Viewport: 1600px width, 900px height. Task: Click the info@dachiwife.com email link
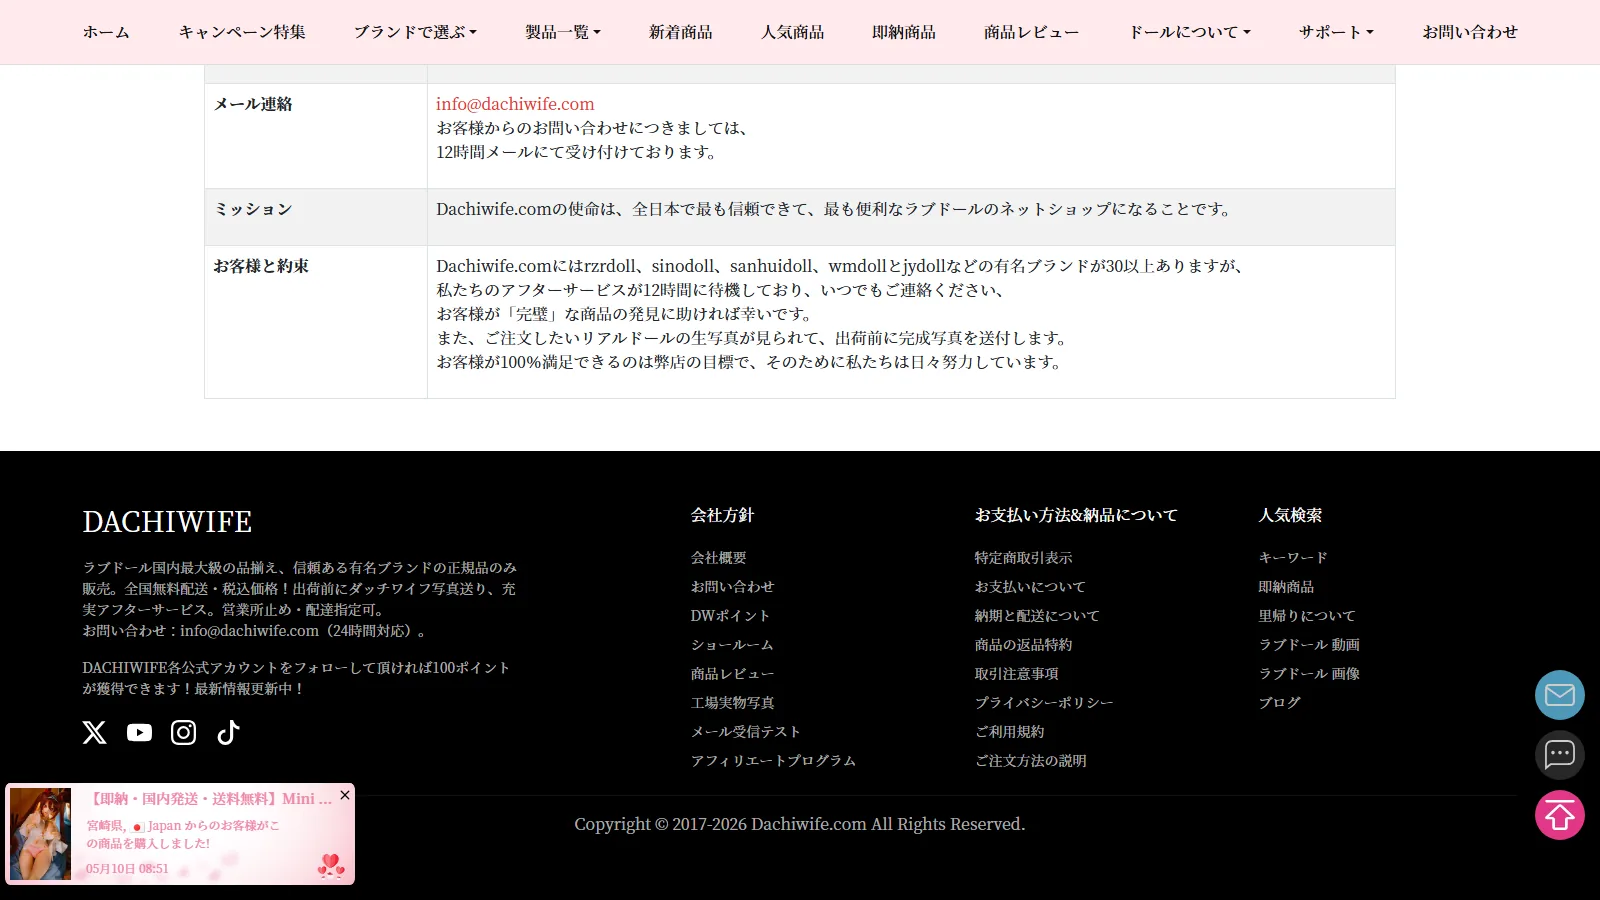point(515,104)
